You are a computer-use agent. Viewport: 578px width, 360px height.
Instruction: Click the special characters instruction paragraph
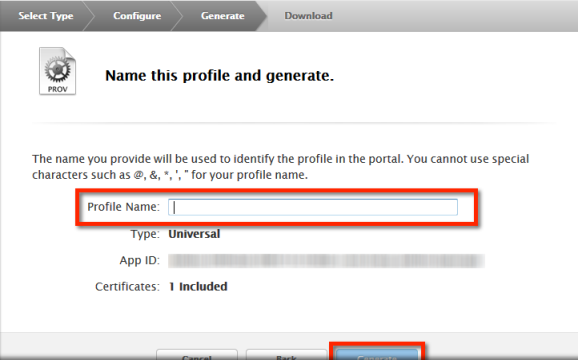pyautogui.click(x=281, y=167)
